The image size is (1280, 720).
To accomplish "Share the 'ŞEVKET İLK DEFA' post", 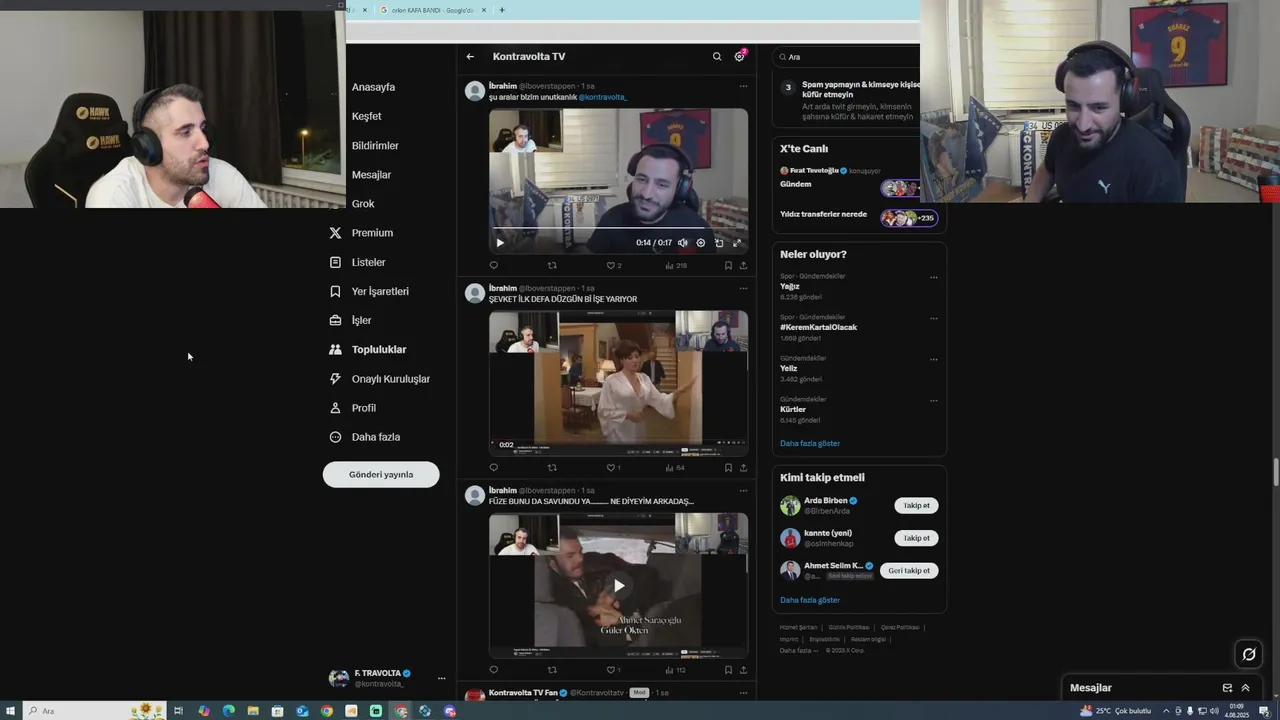I will coord(743,467).
